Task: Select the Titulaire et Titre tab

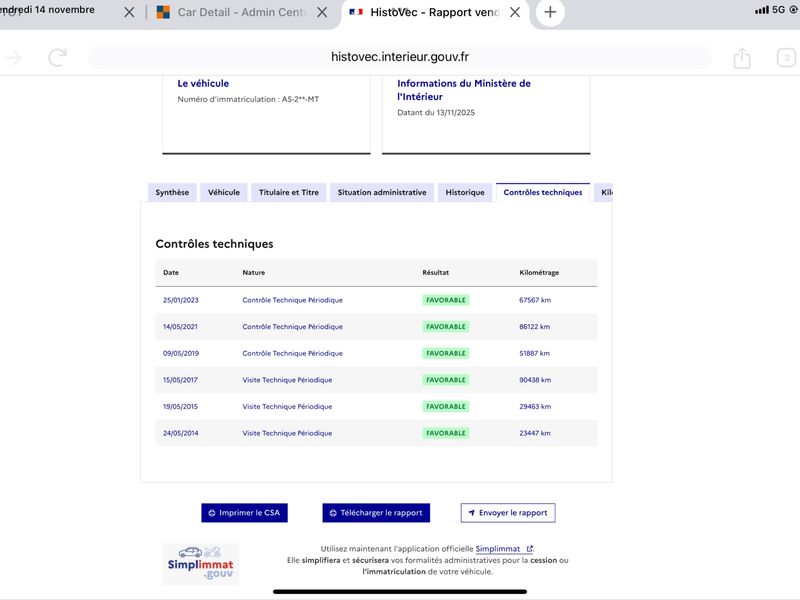Action: coord(289,192)
